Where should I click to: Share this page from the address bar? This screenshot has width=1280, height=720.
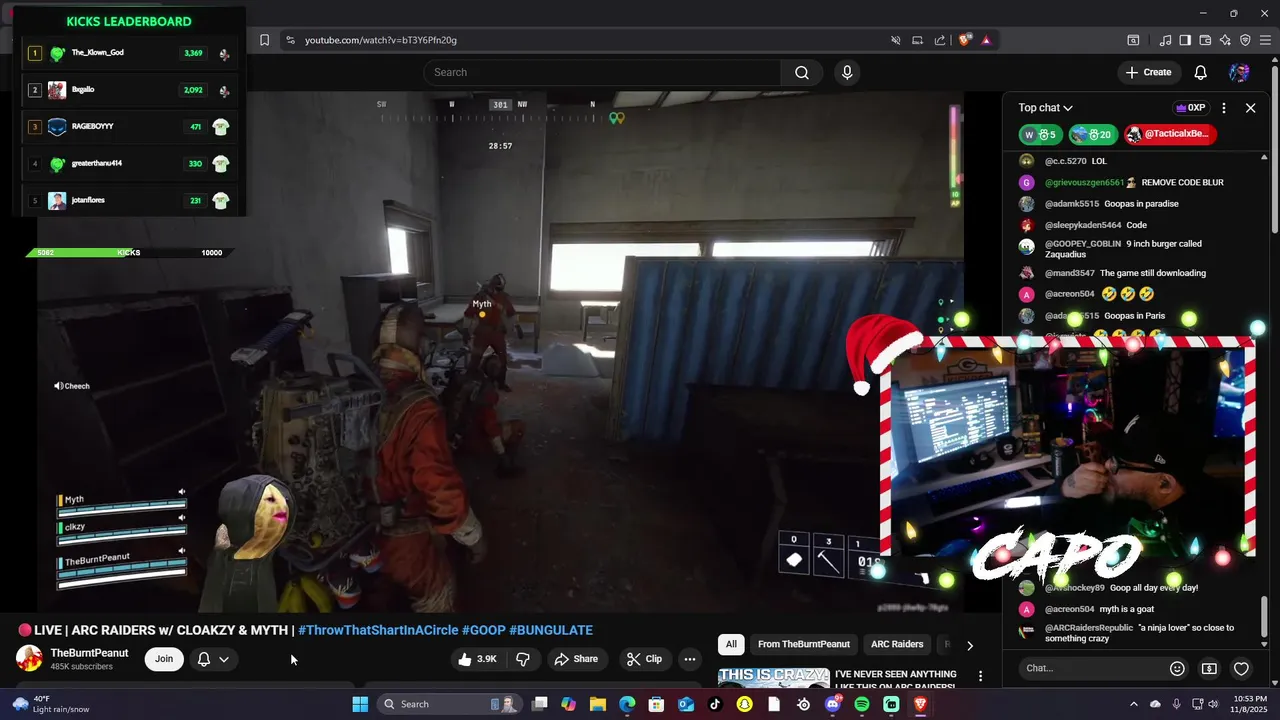(x=940, y=40)
